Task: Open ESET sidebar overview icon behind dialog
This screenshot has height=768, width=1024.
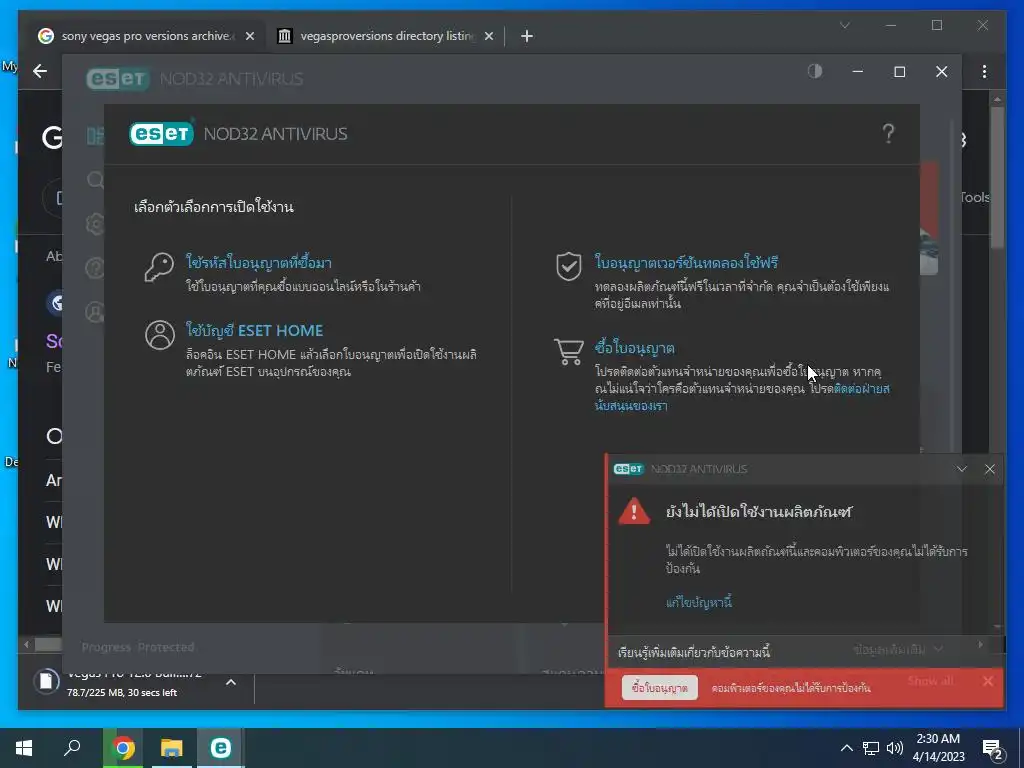Action: pos(95,136)
